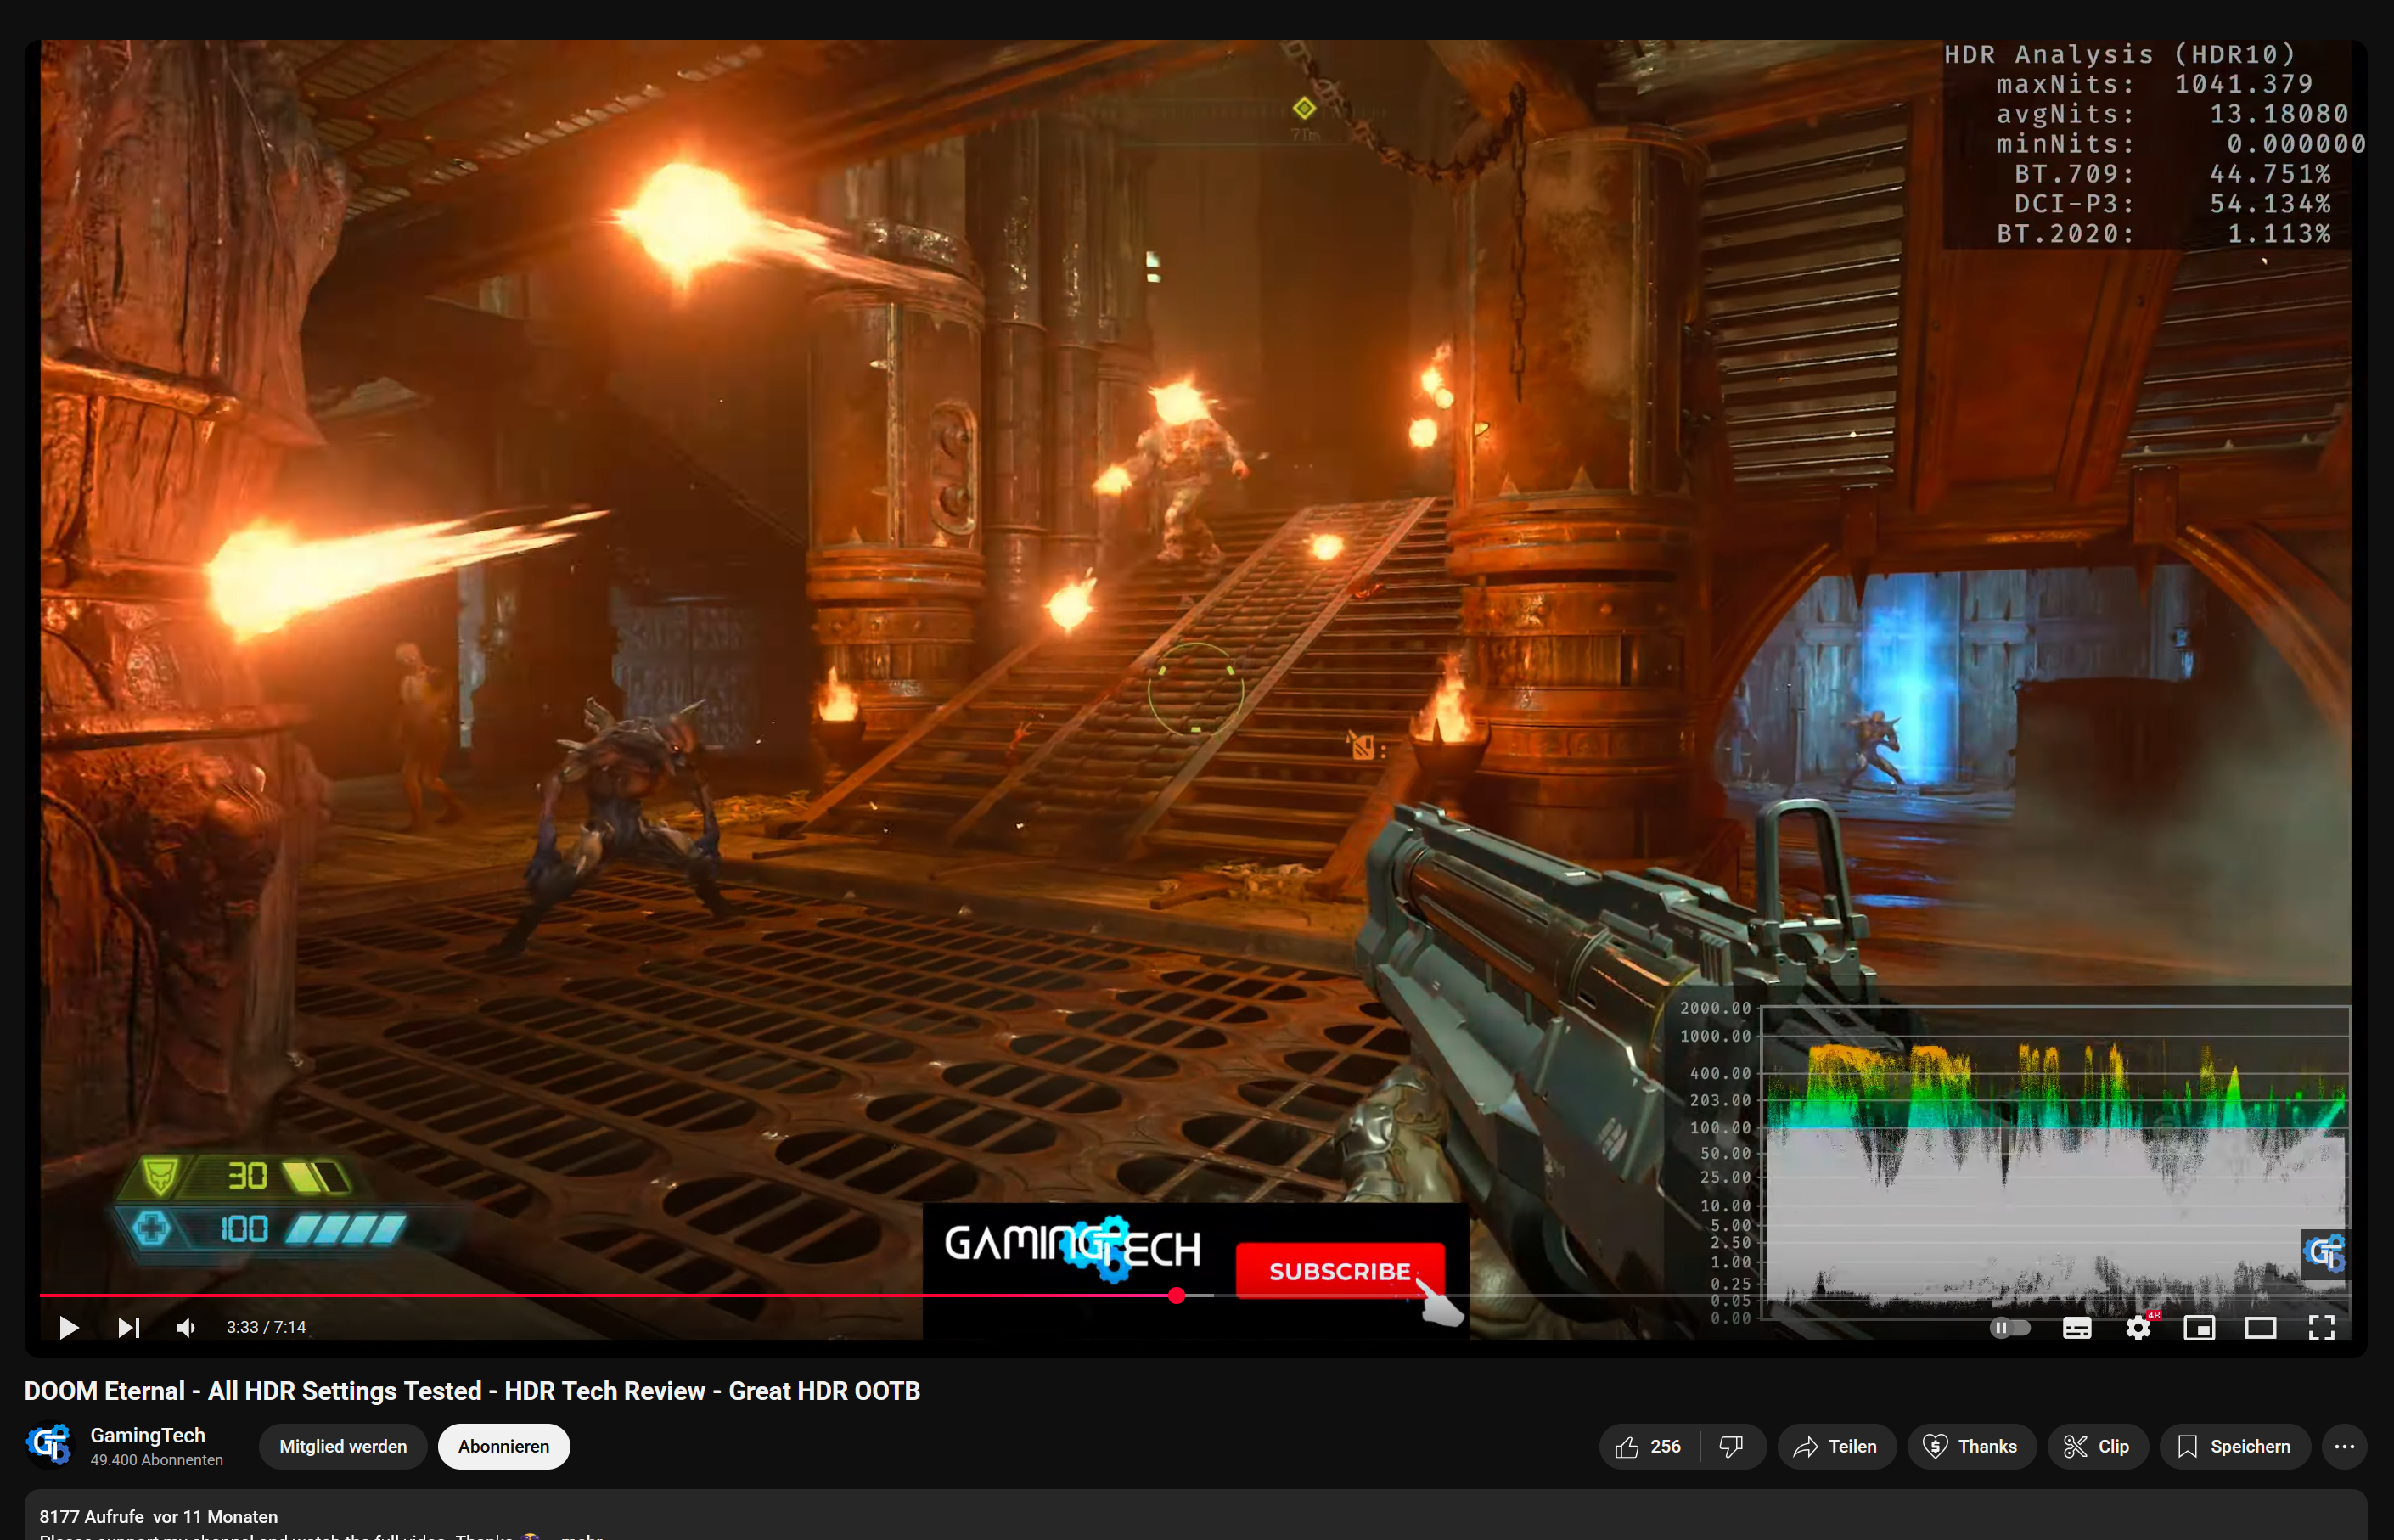
Task: Open the video settings gear
Action: [2138, 1327]
